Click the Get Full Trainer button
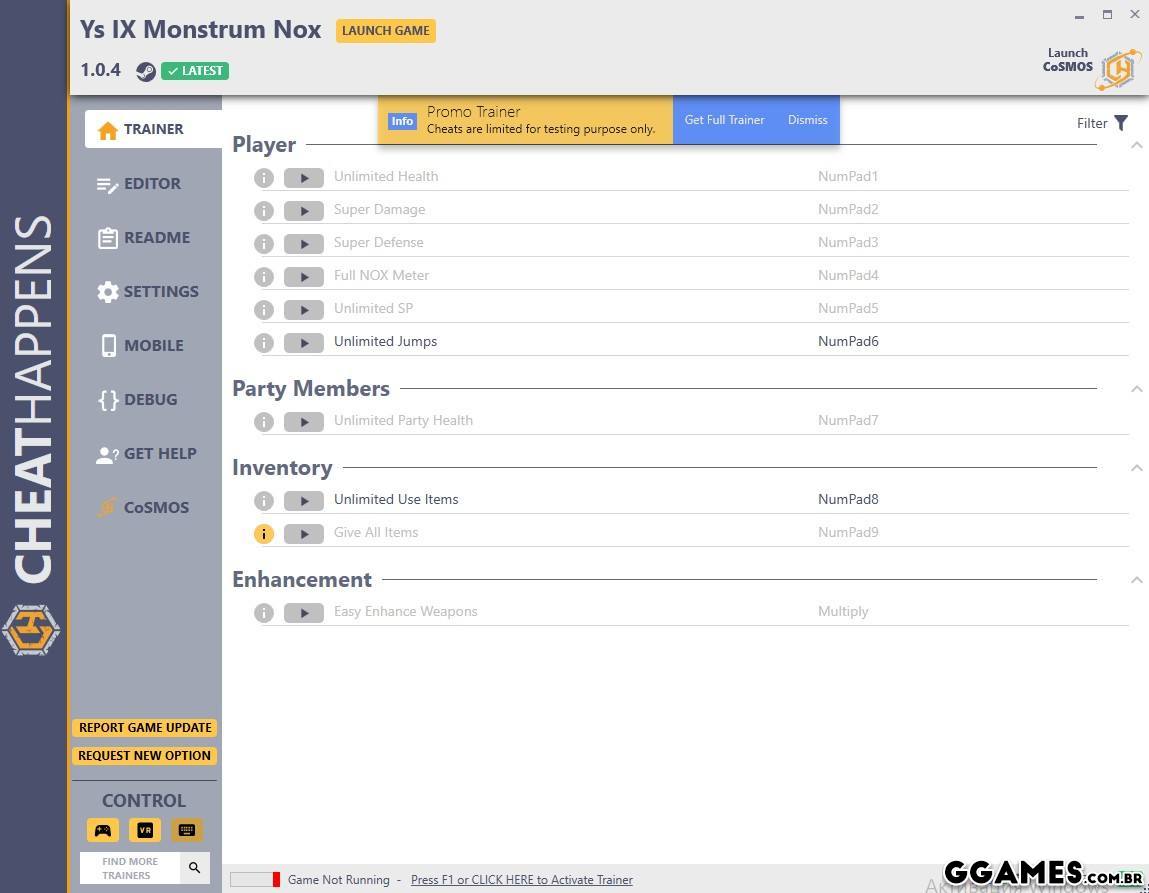 click(724, 120)
